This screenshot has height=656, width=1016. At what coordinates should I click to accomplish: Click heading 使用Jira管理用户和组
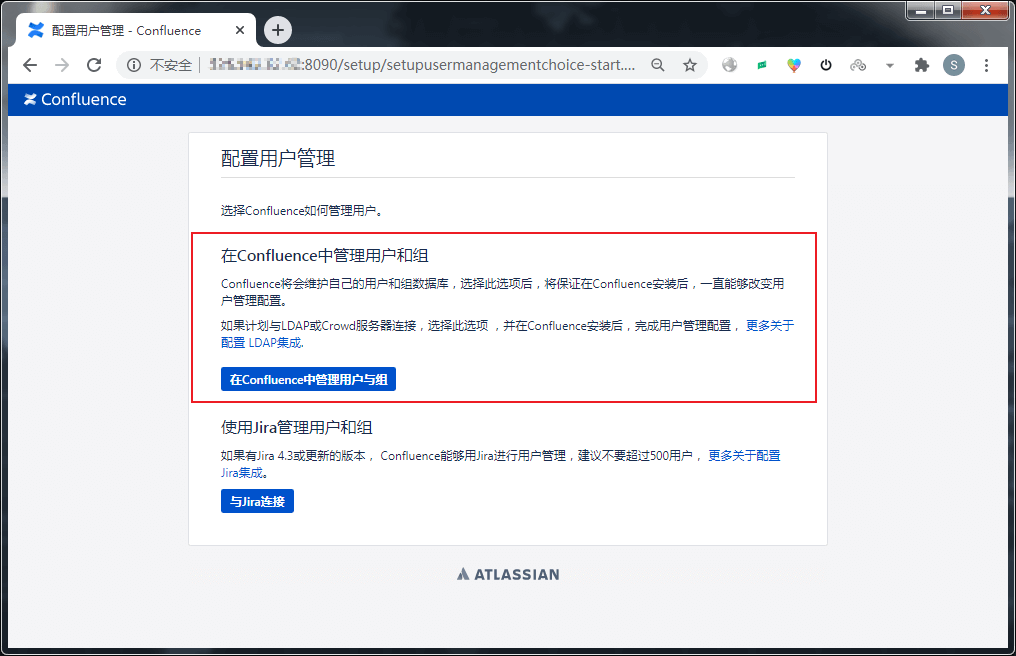pyautogui.click(x=297, y=427)
